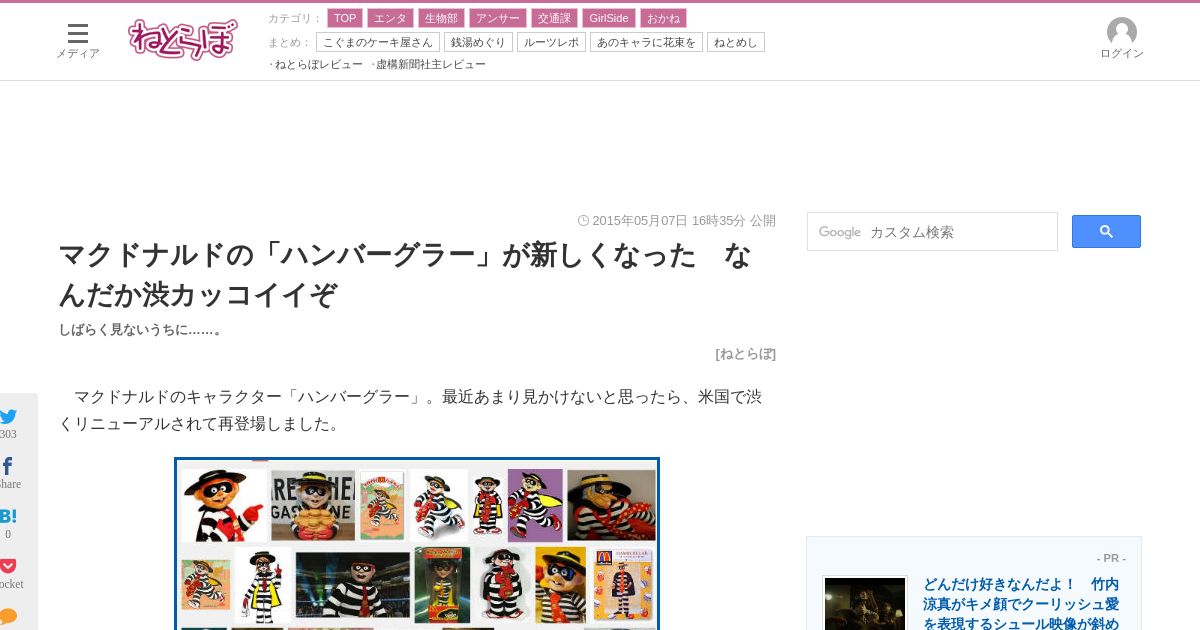Share article via Facebook icon
The height and width of the screenshot is (630, 1200).
(x=7, y=466)
